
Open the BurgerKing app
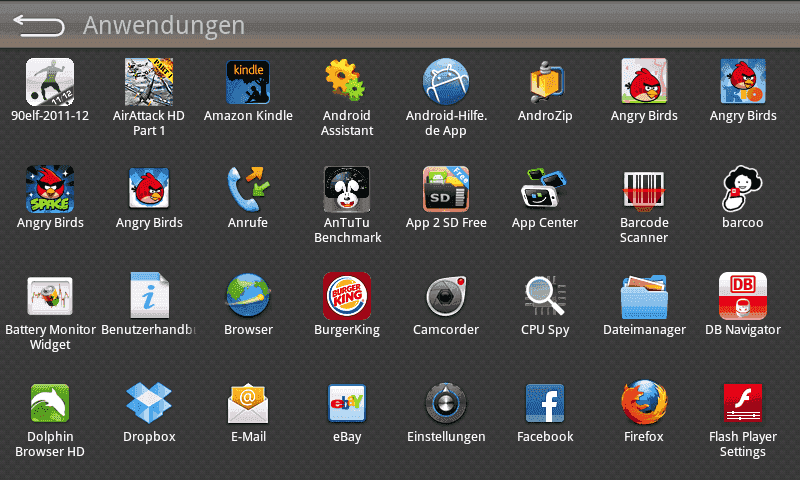pyautogui.click(x=347, y=296)
